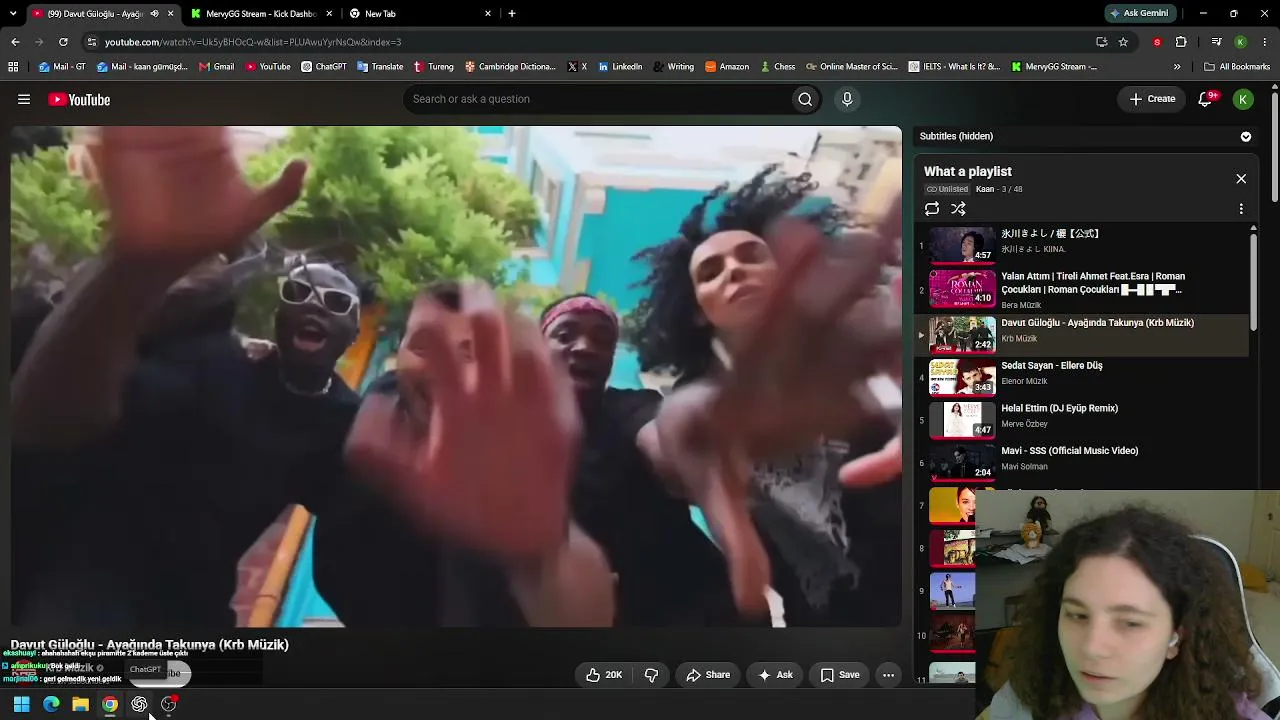Click the playlist panel scrollbar
This screenshot has width=1280, height=720.
(x=1253, y=280)
